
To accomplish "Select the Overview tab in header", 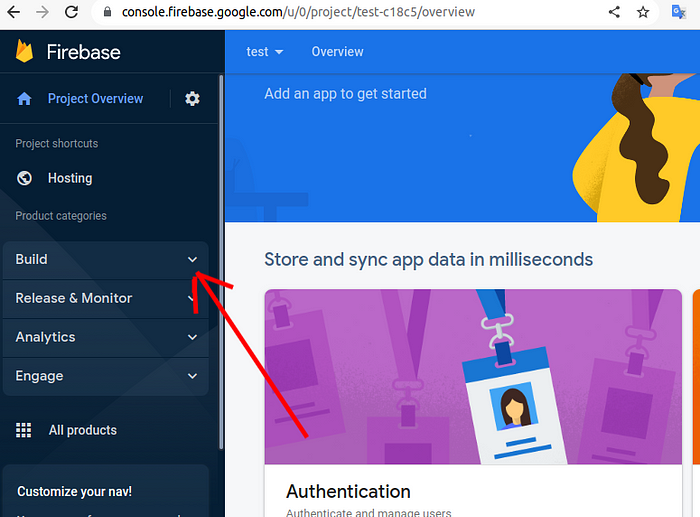I will point(338,52).
